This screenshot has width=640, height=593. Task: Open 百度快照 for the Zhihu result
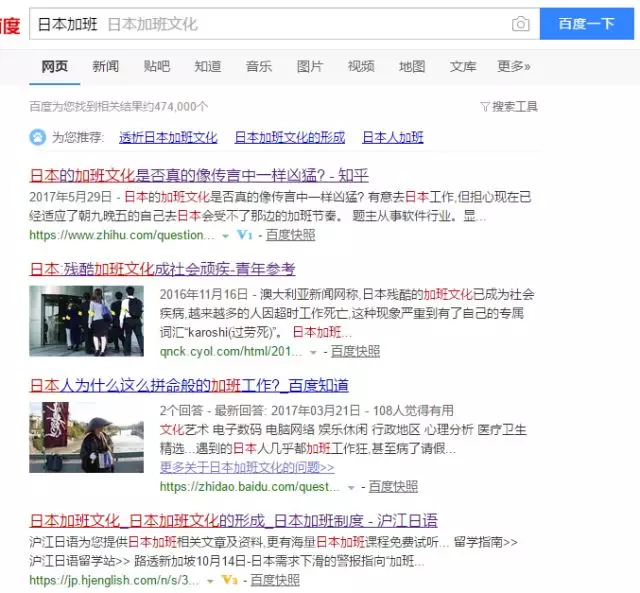click(290, 235)
